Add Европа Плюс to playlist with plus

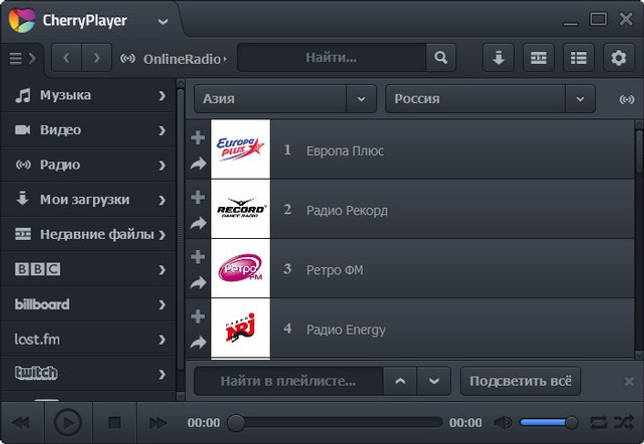click(x=198, y=138)
